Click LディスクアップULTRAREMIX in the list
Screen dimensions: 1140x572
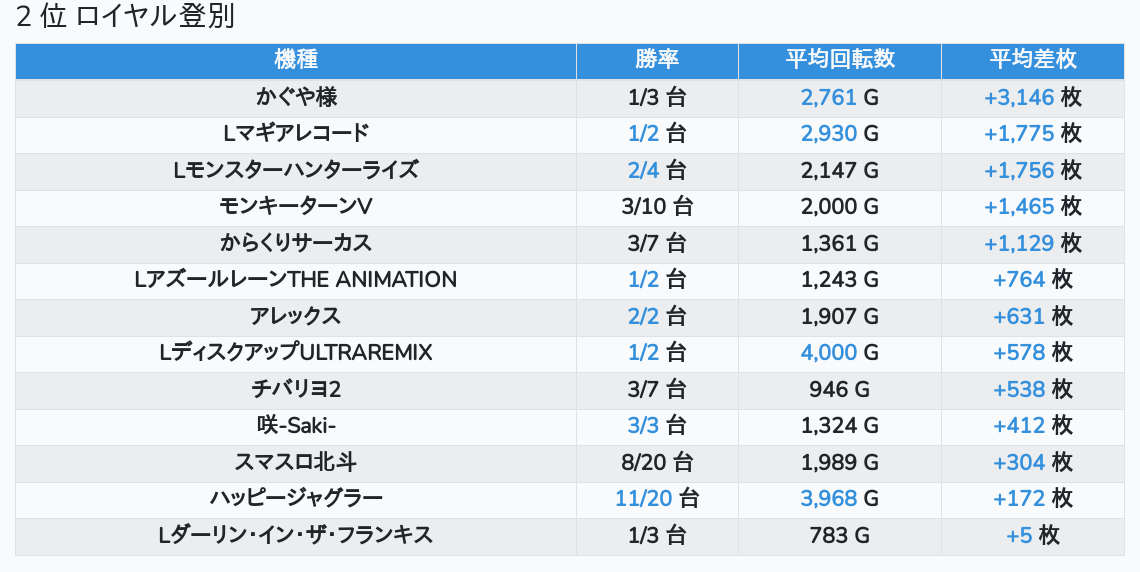(x=296, y=352)
